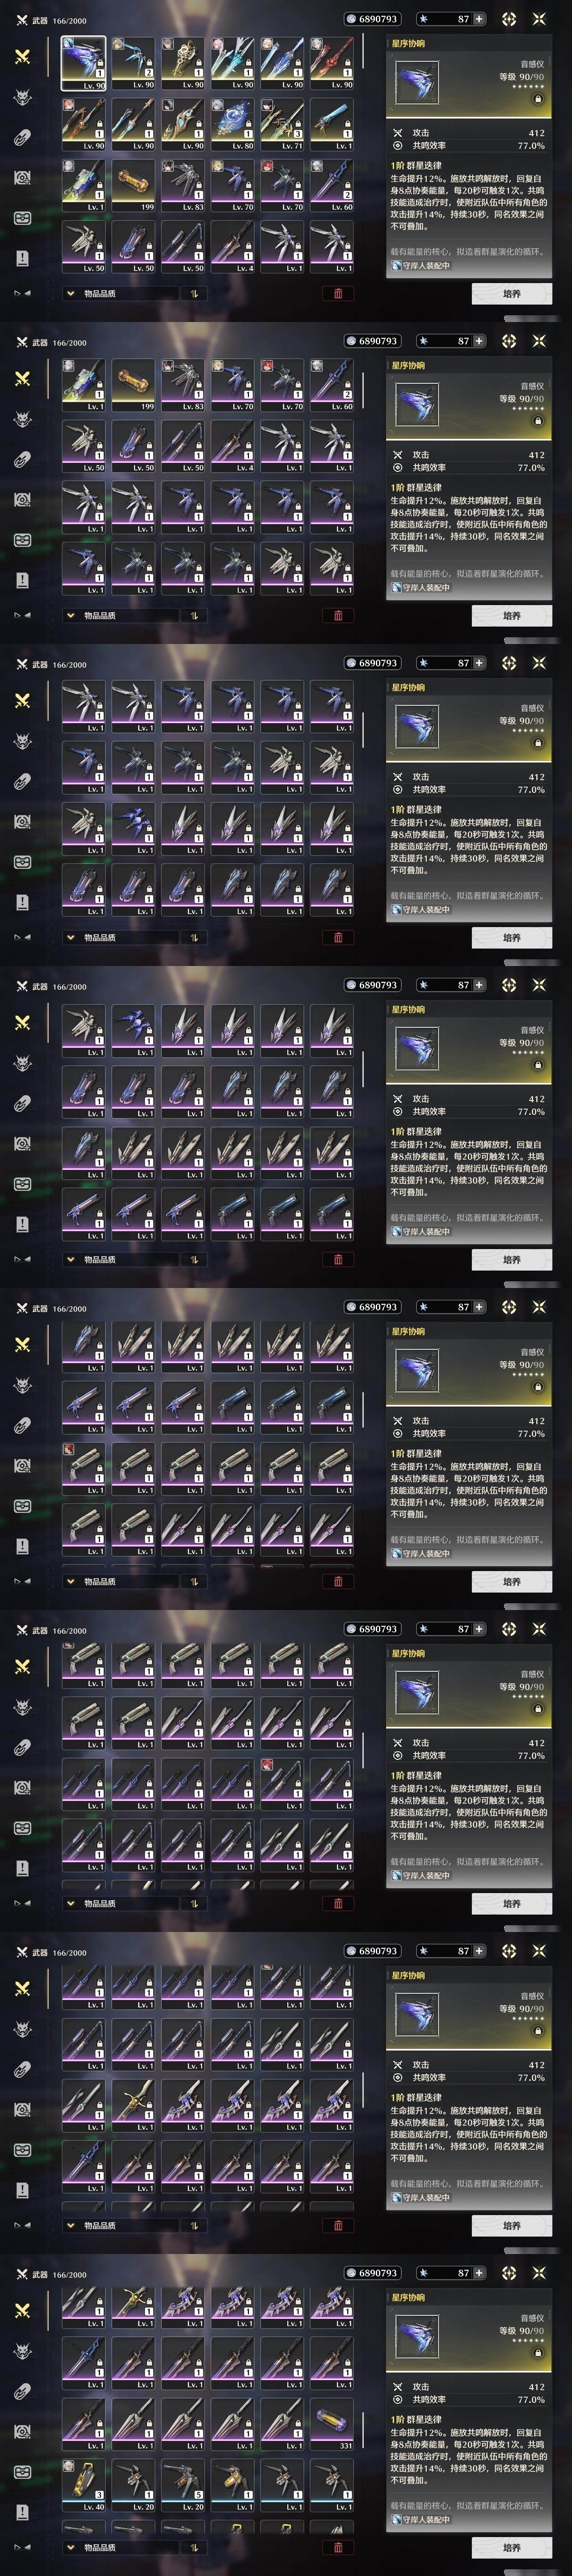The image size is (572, 2576).
Task: Click the plus button next to 87 in the topmost panel
Action: coord(479,19)
